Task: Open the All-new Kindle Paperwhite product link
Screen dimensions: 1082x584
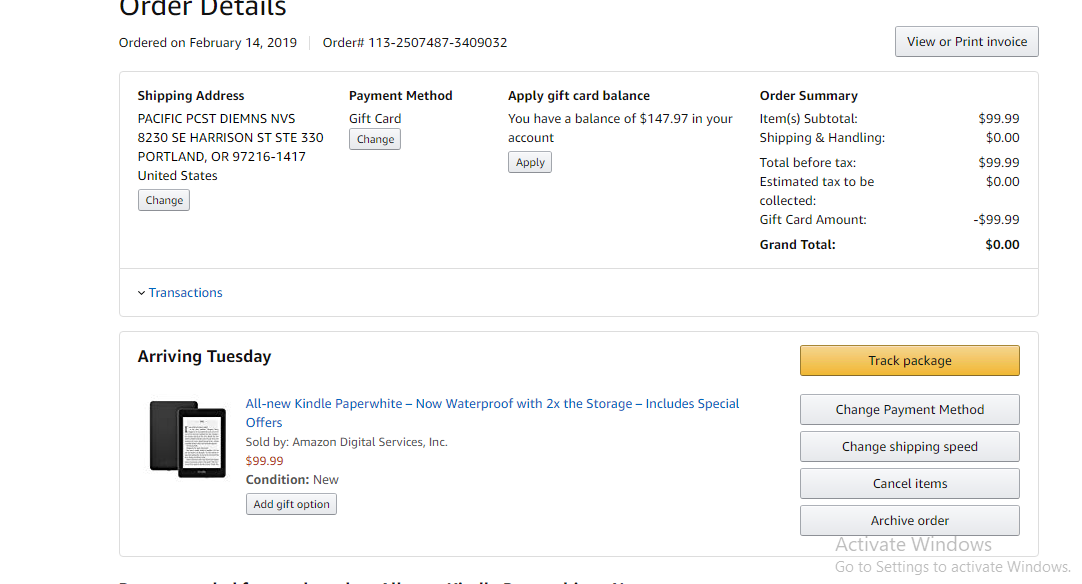Action: coord(492,404)
